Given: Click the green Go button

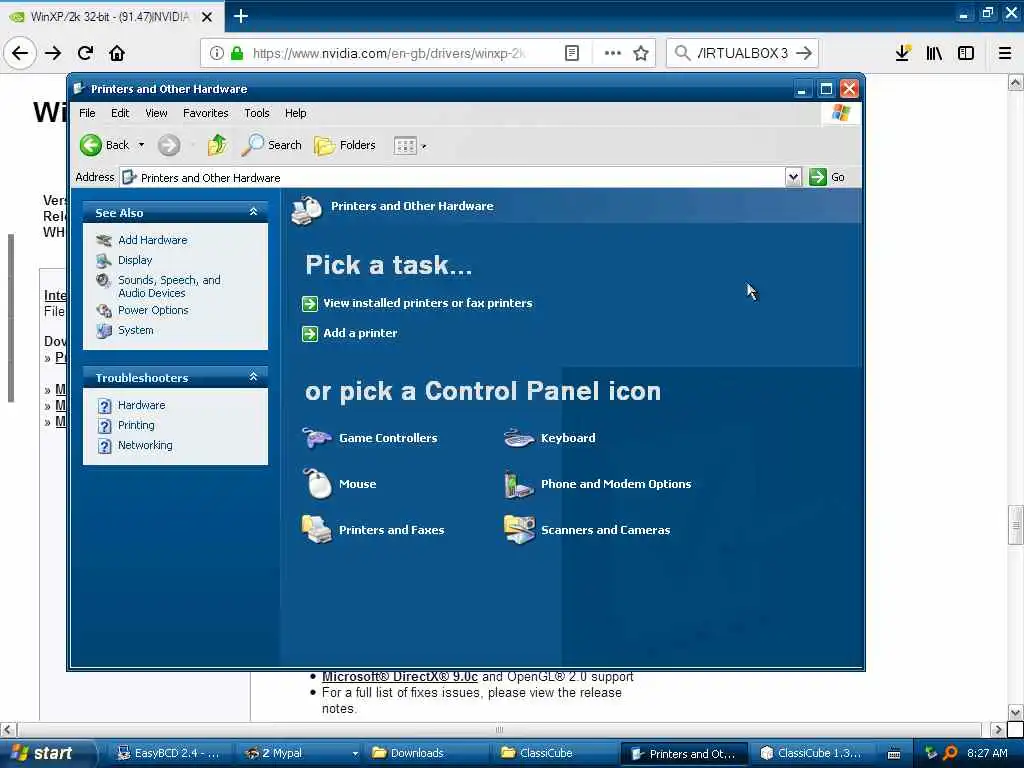Looking at the screenshot, I should pos(827,177).
